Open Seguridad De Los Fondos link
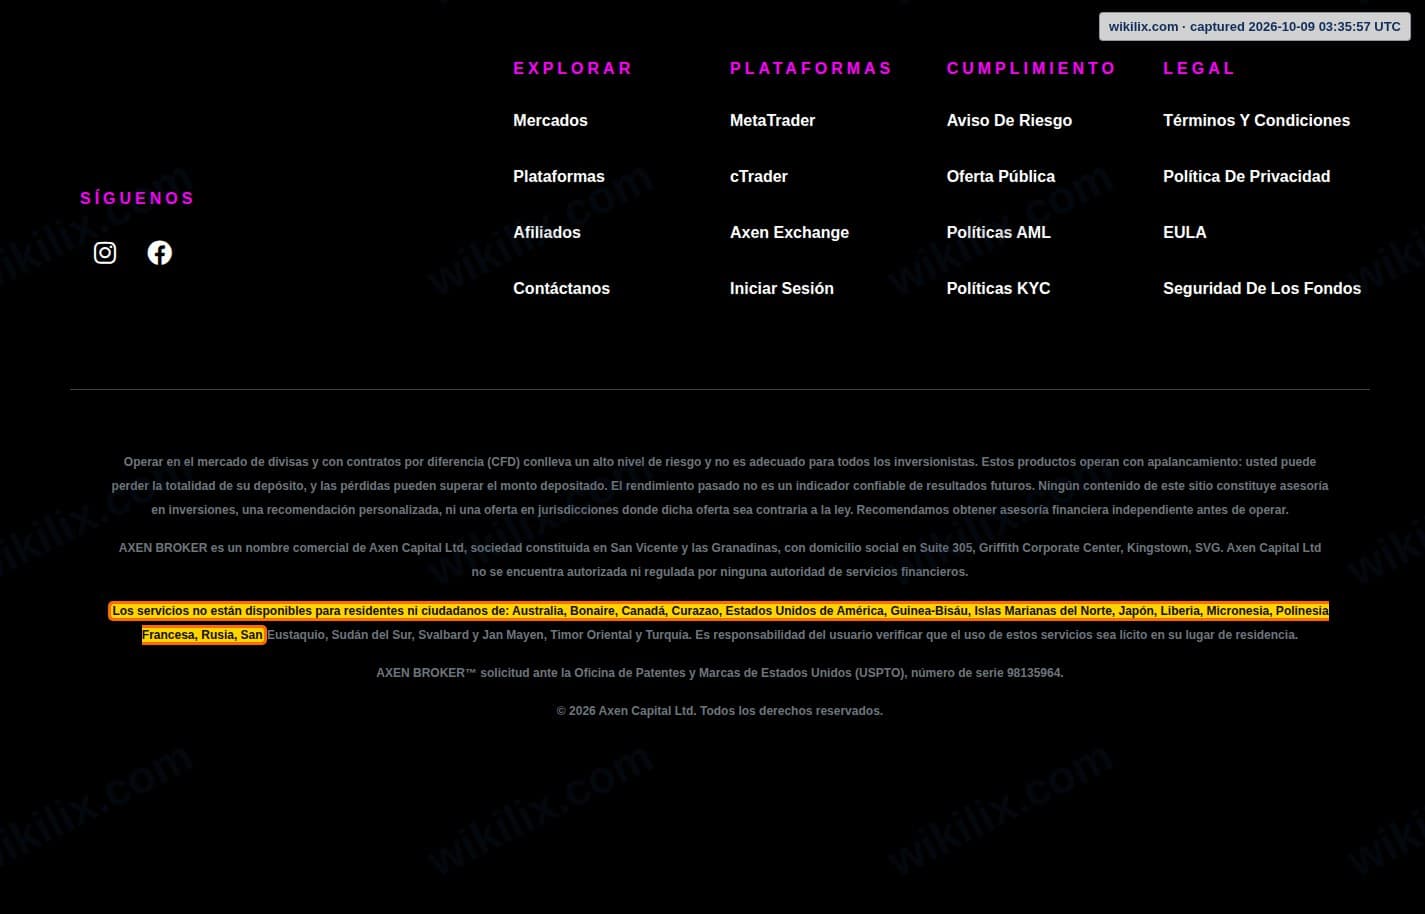The width and height of the screenshot is (1425, 914). tap(1262, 288)
